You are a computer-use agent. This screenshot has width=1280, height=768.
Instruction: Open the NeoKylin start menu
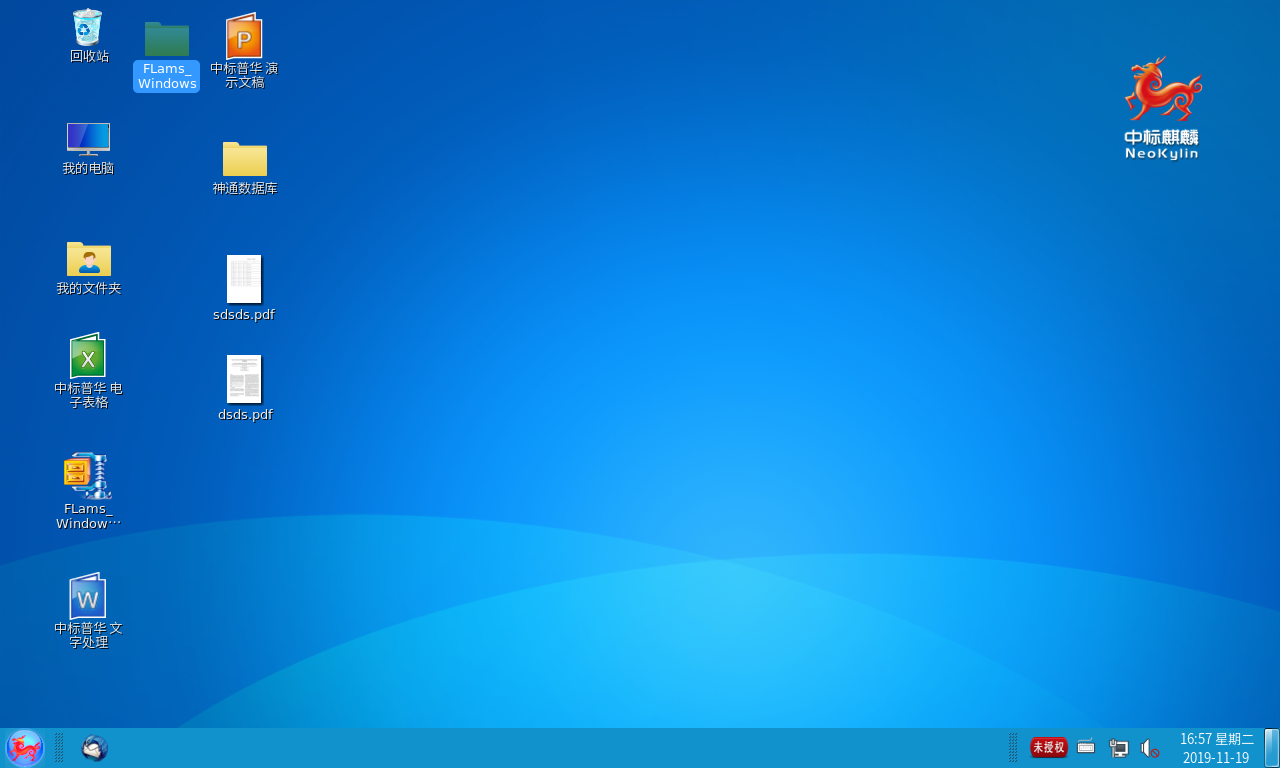pyautogui.click(x=25, y=748)
